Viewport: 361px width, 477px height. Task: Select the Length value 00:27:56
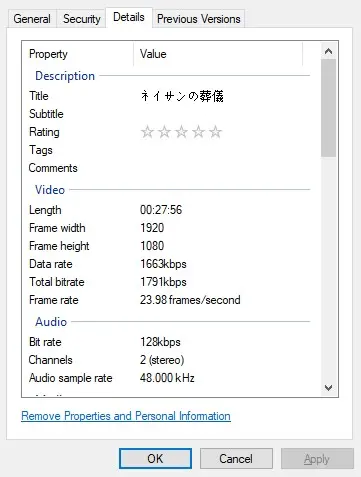click(161, 210)
